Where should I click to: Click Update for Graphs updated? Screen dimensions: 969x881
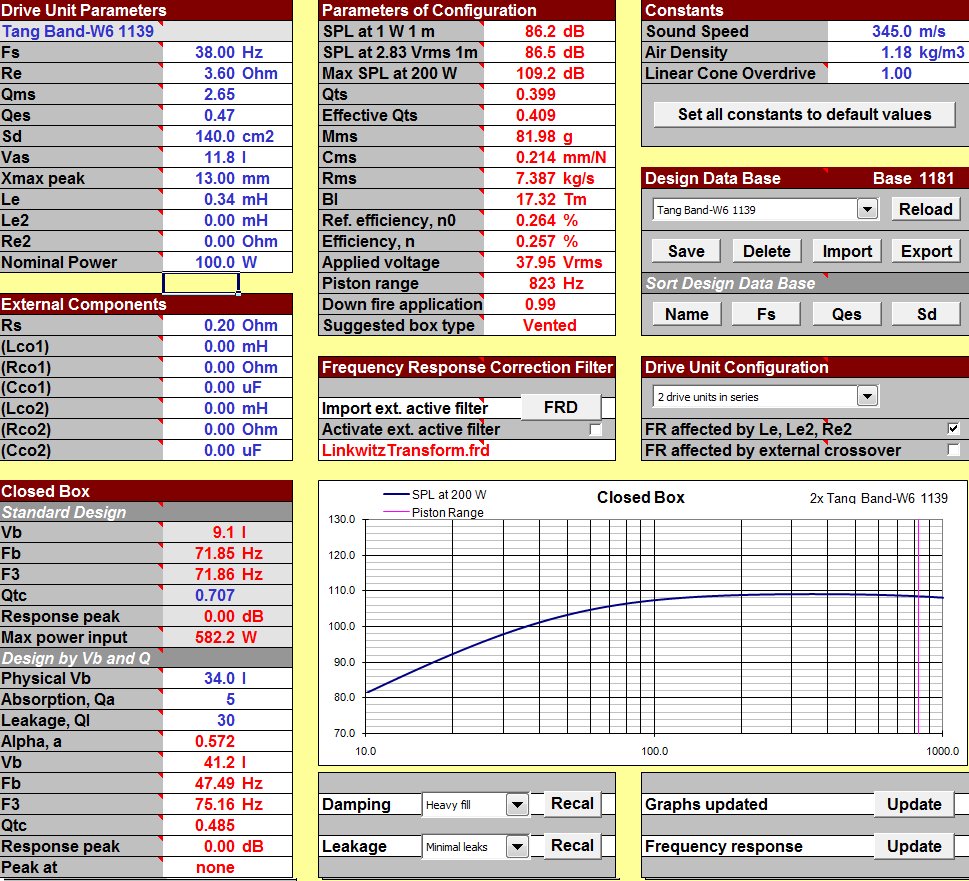[x=914, y=804]
